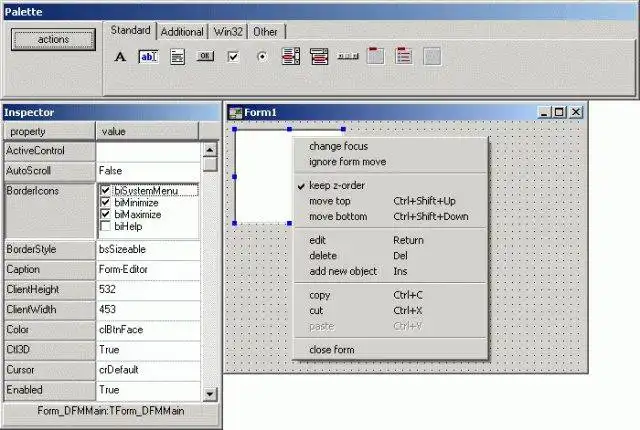Click bottom-left handle of selected control
This screenshot has width=640, height=430.
point(235,223)
